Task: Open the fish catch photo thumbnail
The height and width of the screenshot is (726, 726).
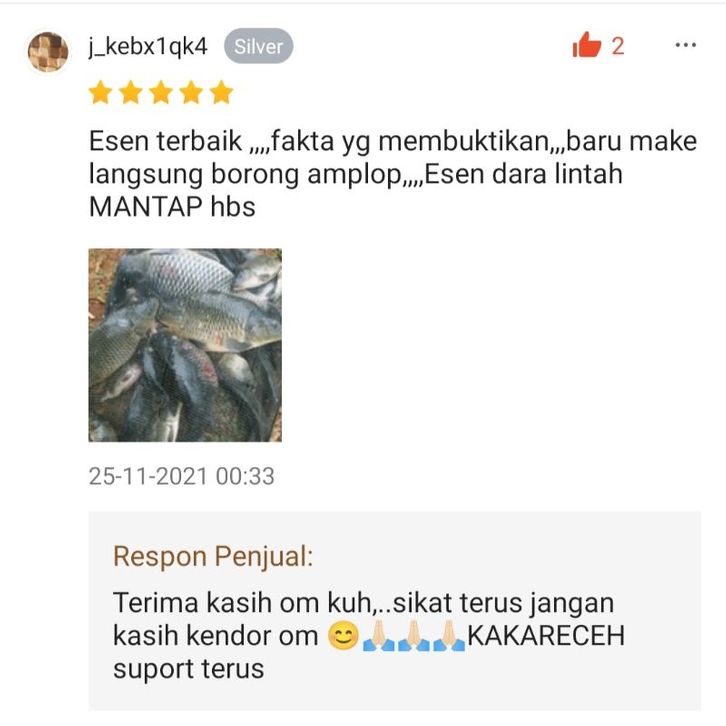Action: pos(185,345)
